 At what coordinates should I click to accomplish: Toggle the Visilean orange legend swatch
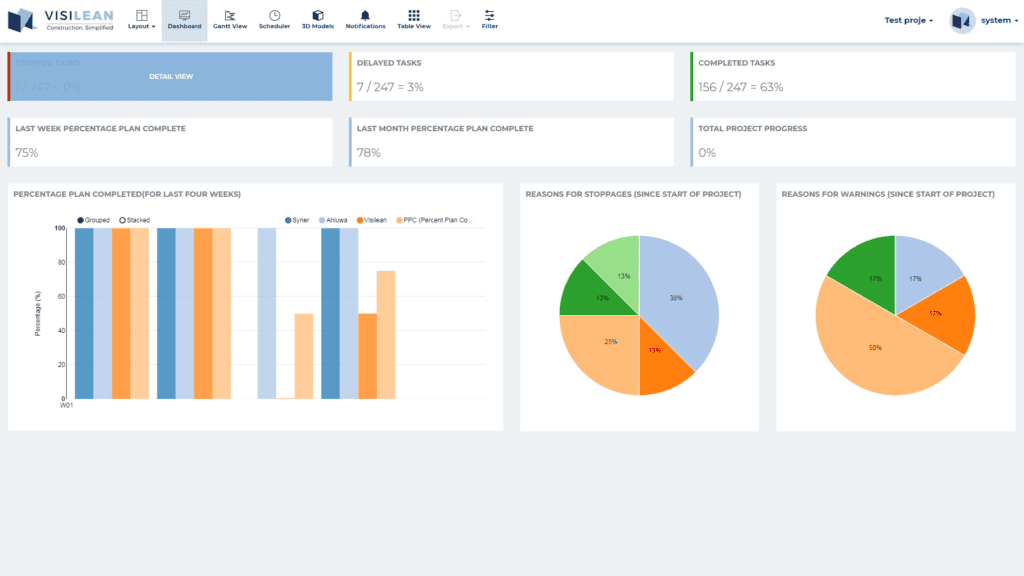click(357, 219)
